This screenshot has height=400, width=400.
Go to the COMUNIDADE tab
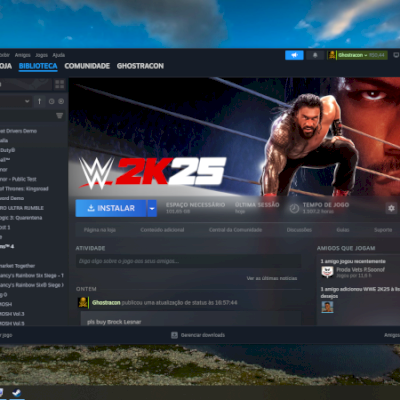[x=87, y=66]
